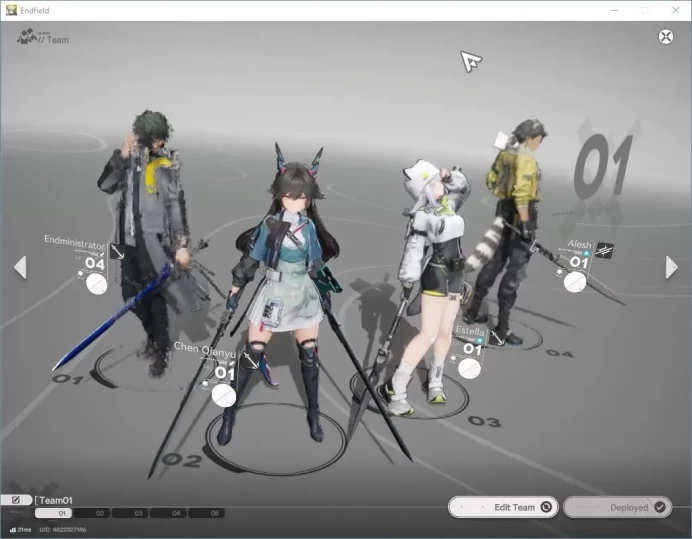Click the Estella name label
Screen dimensions: 692x539
[x=470, y=331]
